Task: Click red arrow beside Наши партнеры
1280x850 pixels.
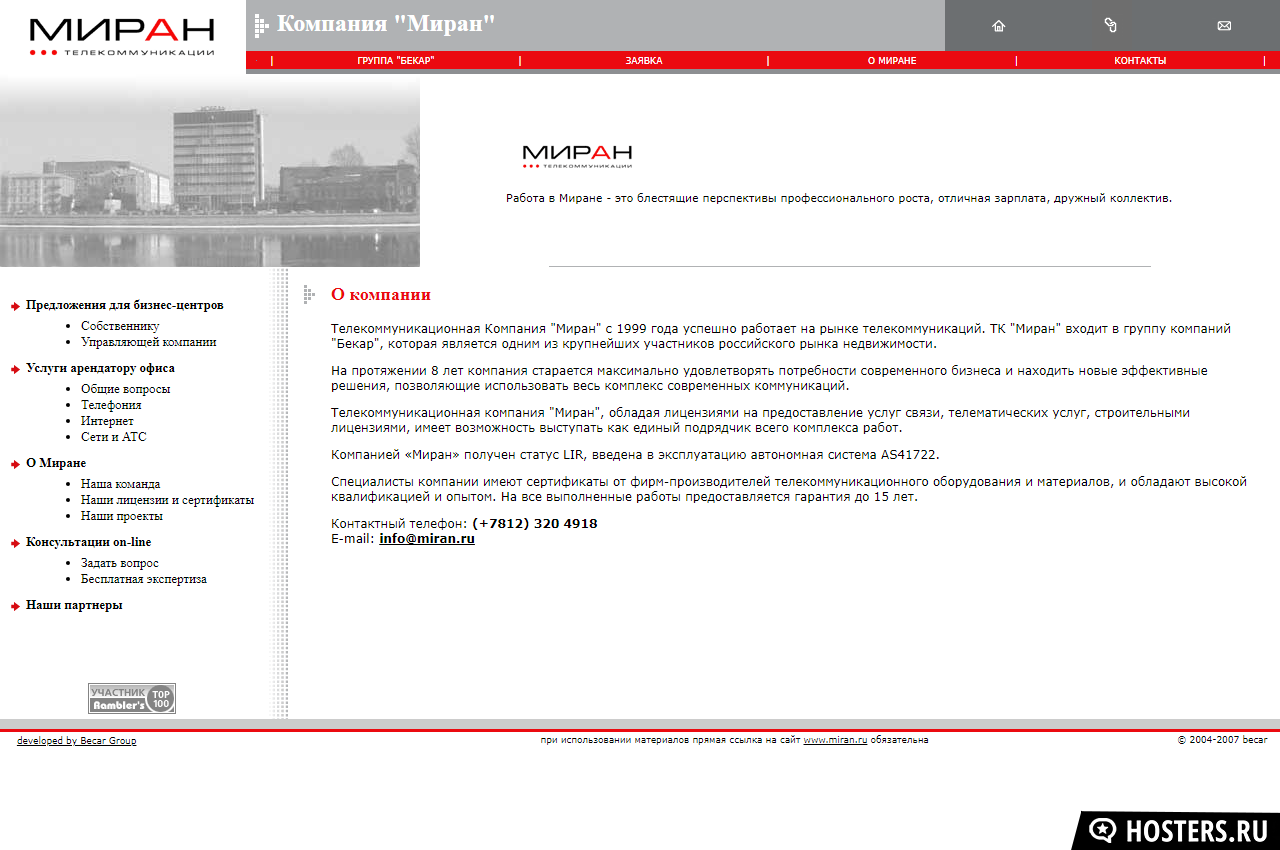Action: point(15,606)
